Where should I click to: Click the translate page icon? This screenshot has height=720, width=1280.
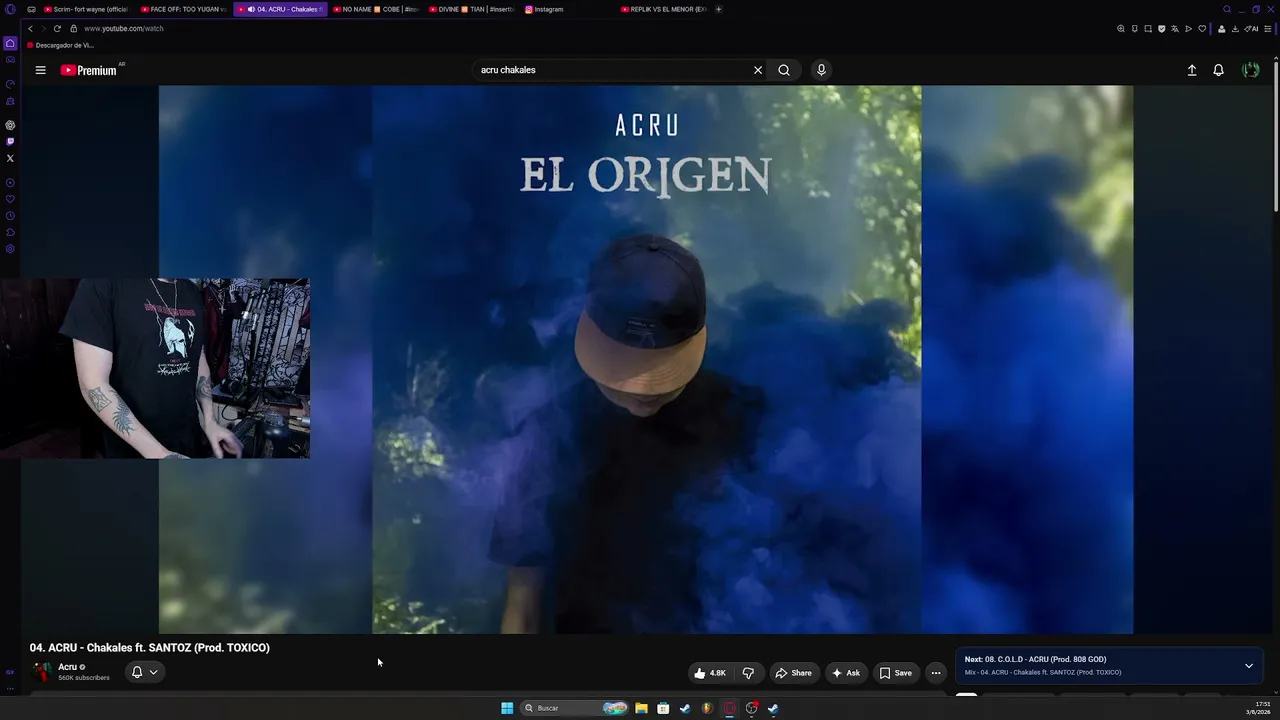tap(1175, 28)
